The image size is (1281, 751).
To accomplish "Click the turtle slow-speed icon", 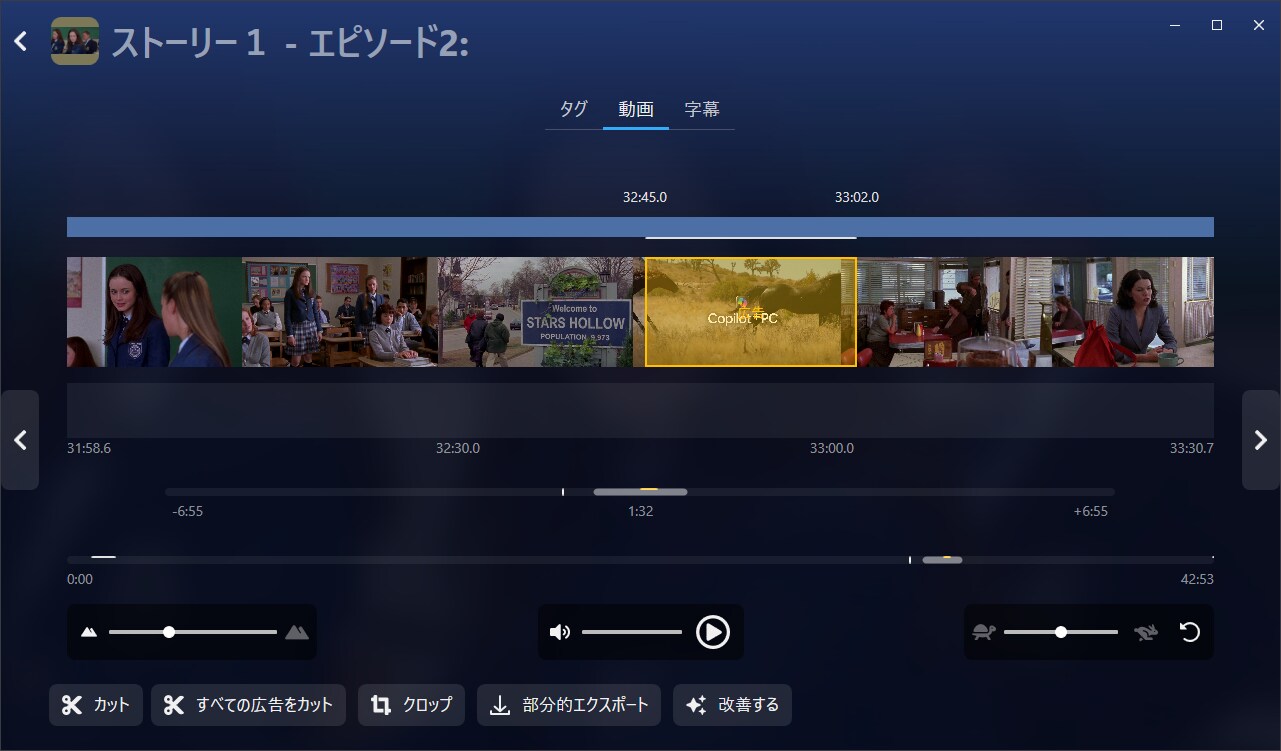I will point(984,632).
